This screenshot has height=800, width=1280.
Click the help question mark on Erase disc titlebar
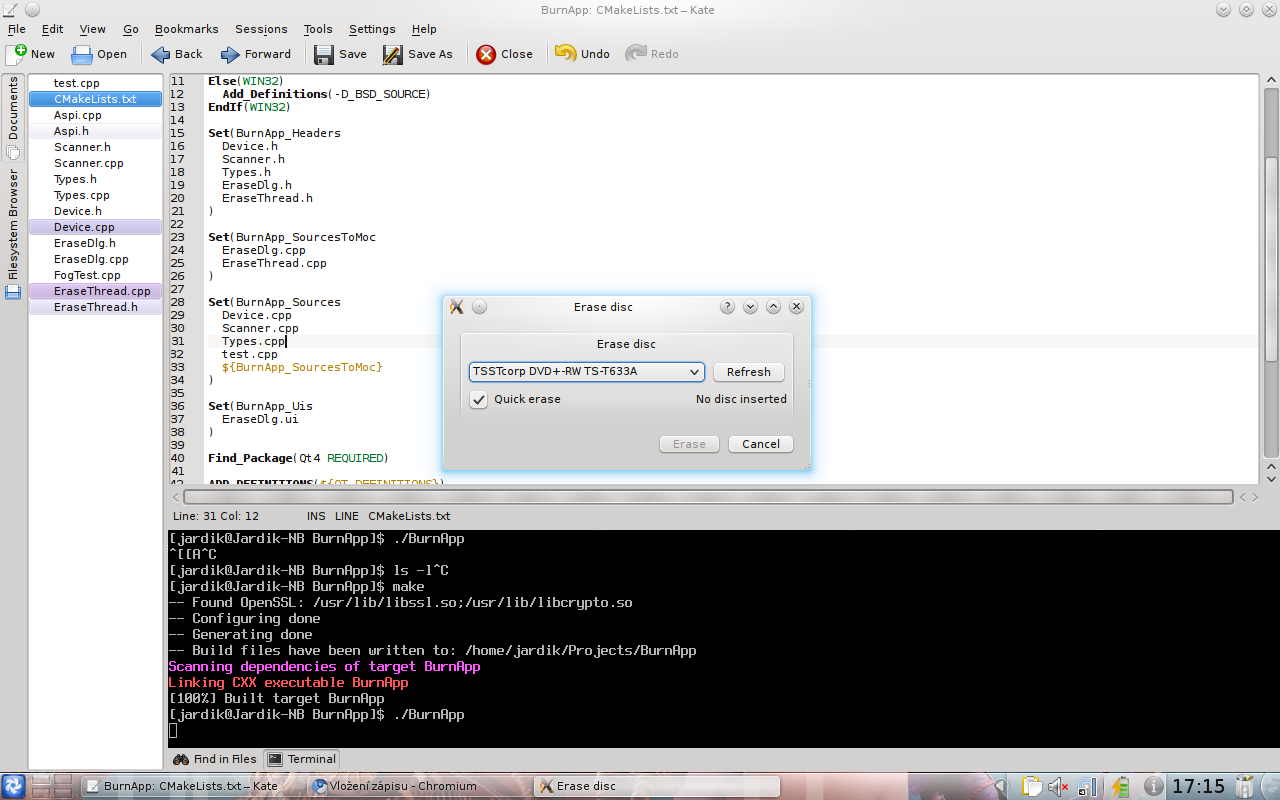point(727,307)
